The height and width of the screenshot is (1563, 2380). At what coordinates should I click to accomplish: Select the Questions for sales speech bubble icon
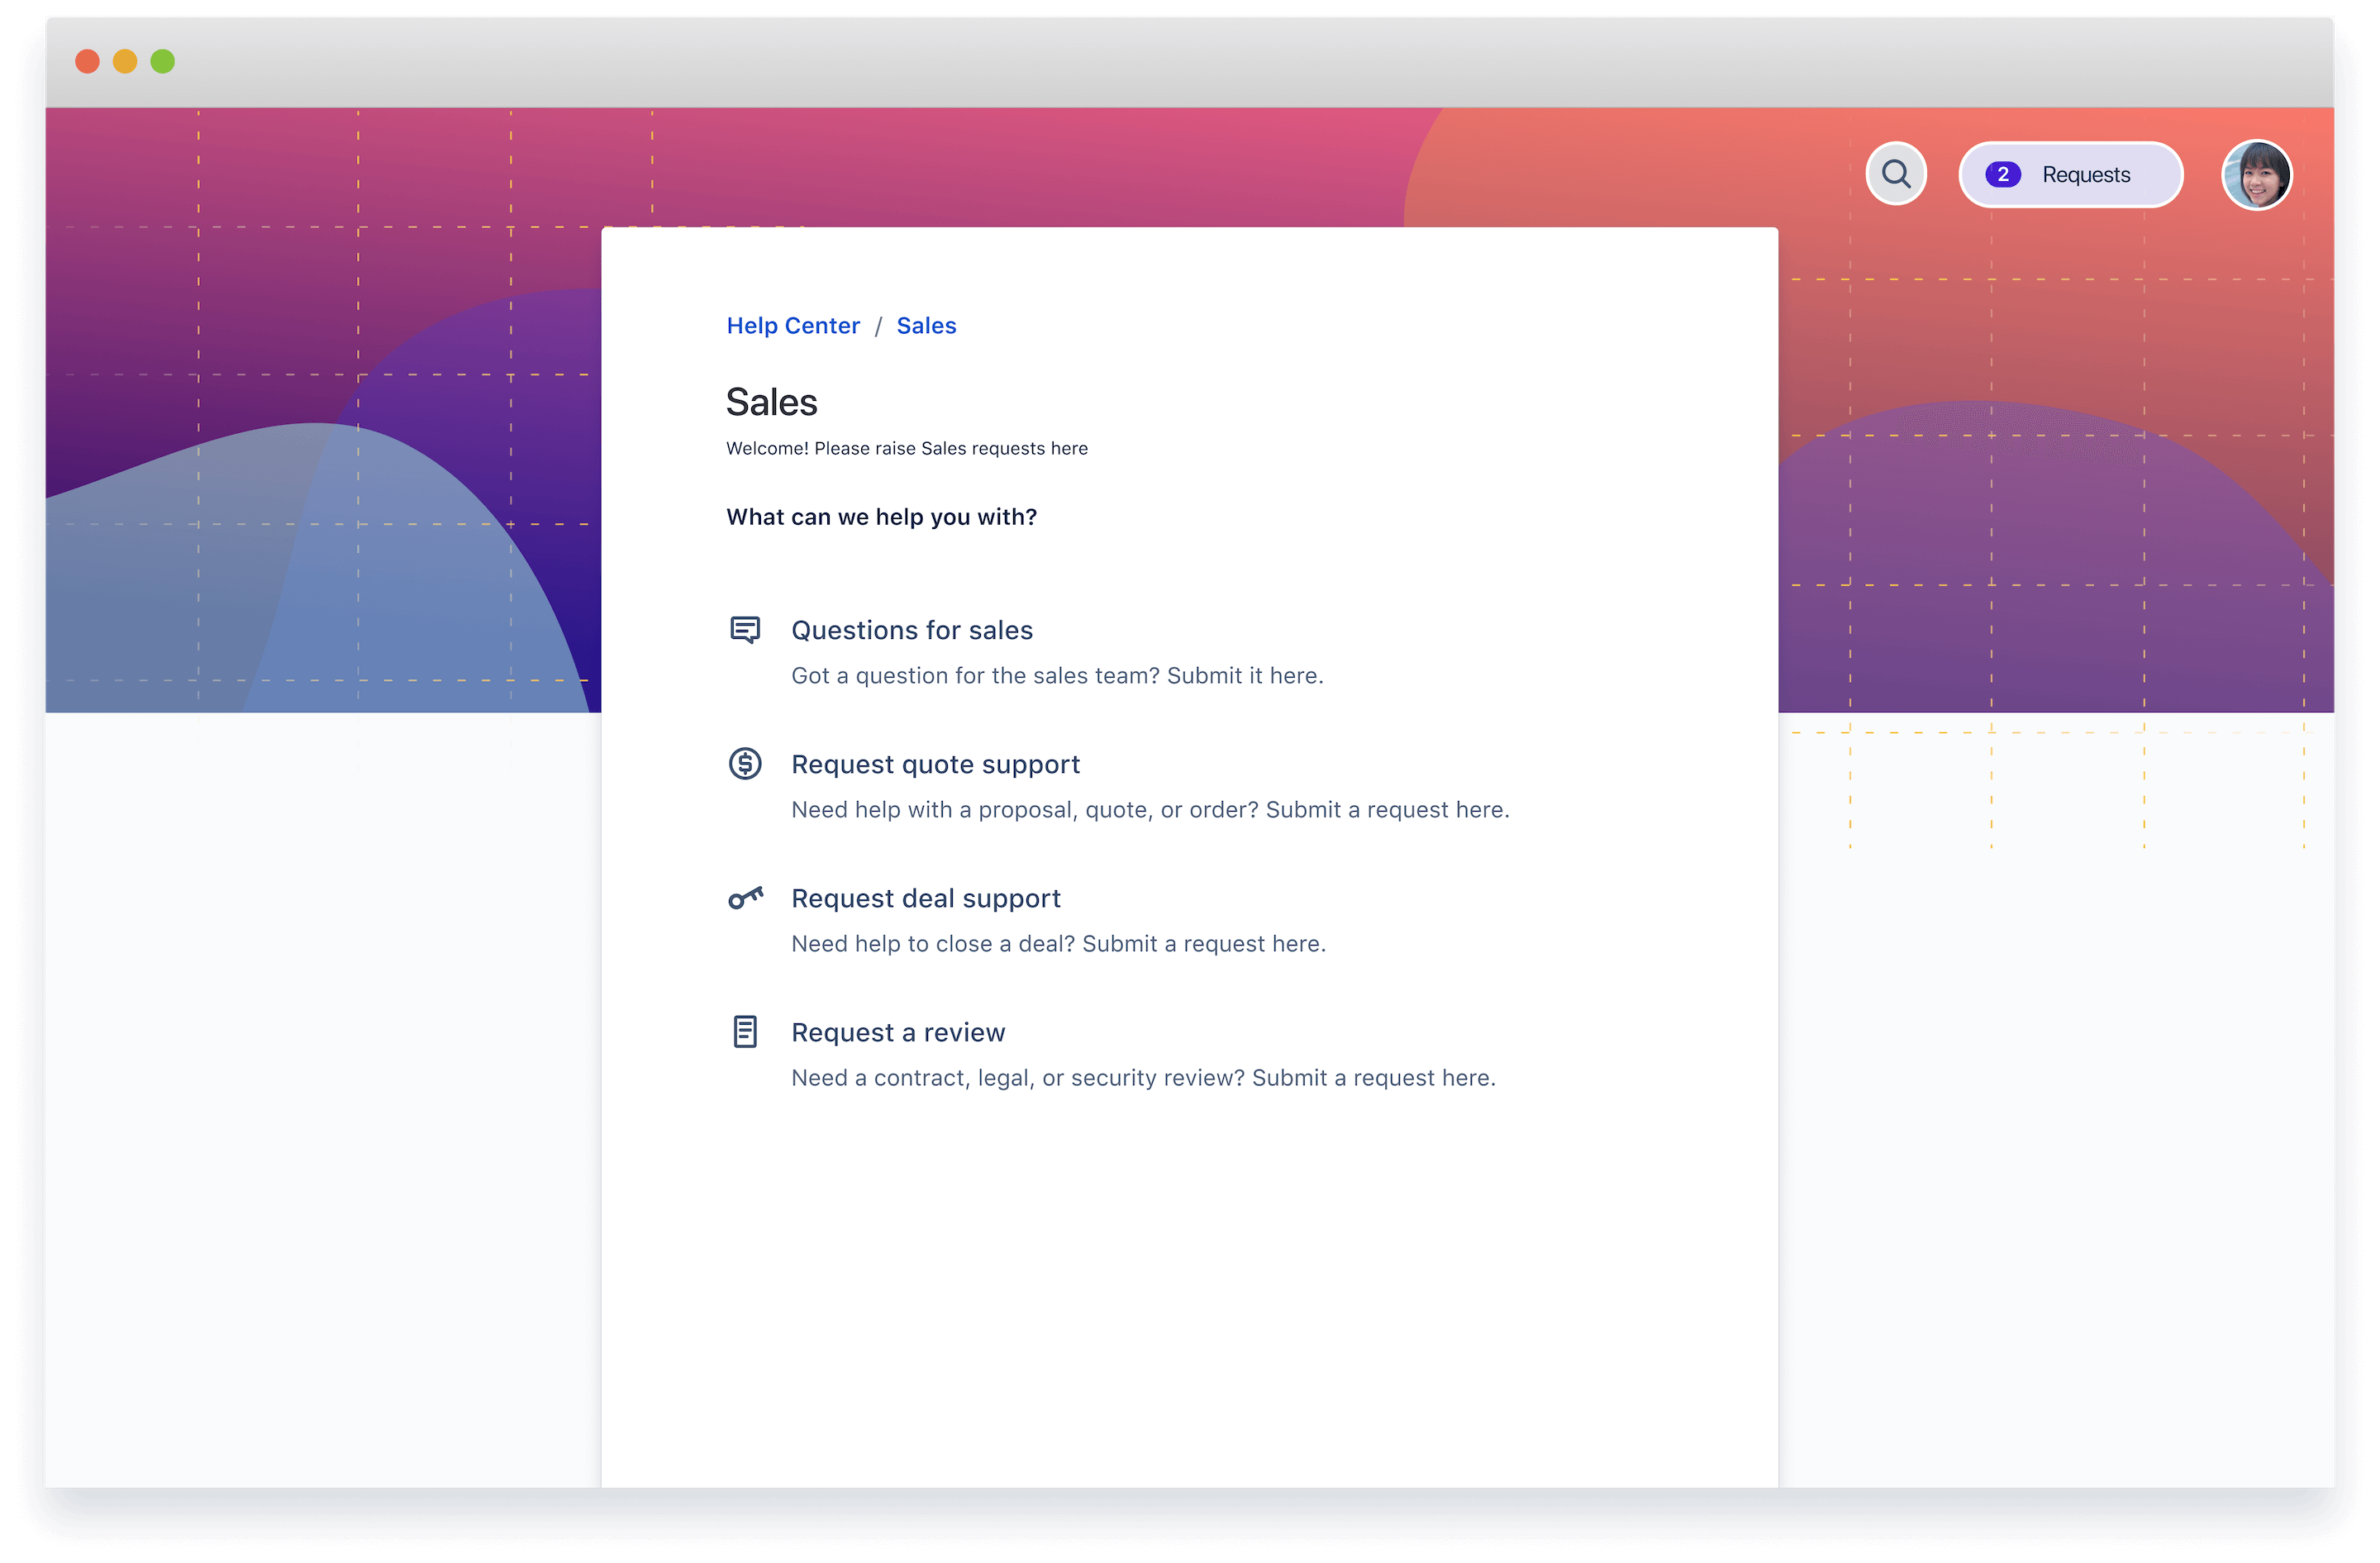745,630
